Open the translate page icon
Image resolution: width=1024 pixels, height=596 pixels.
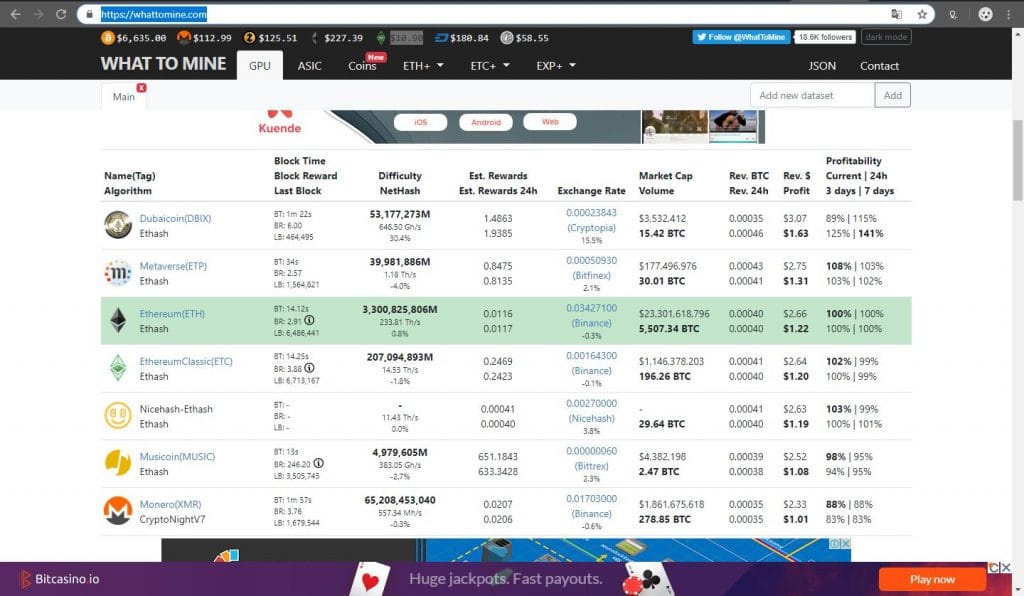pos(897,14)
